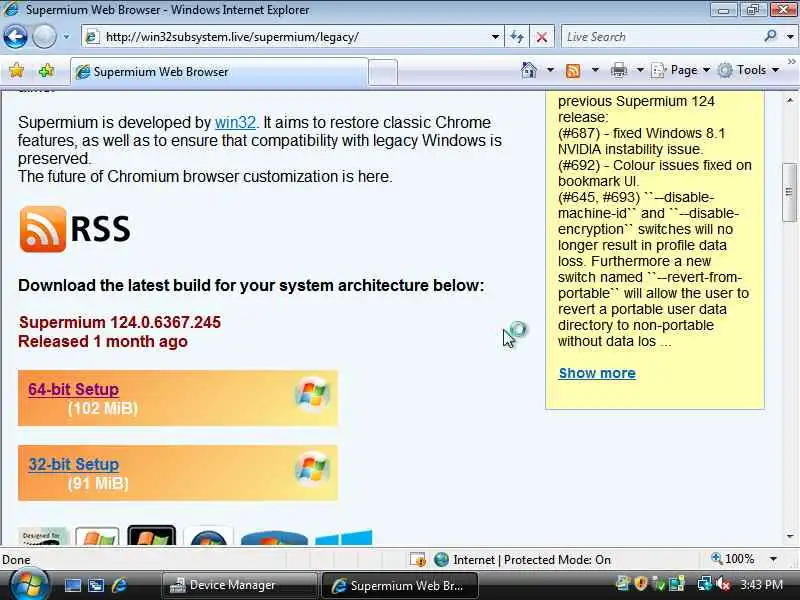
Task: Add to Favorites with the plus-star icon
Action: pyautogui.click(x=46, y=70)
